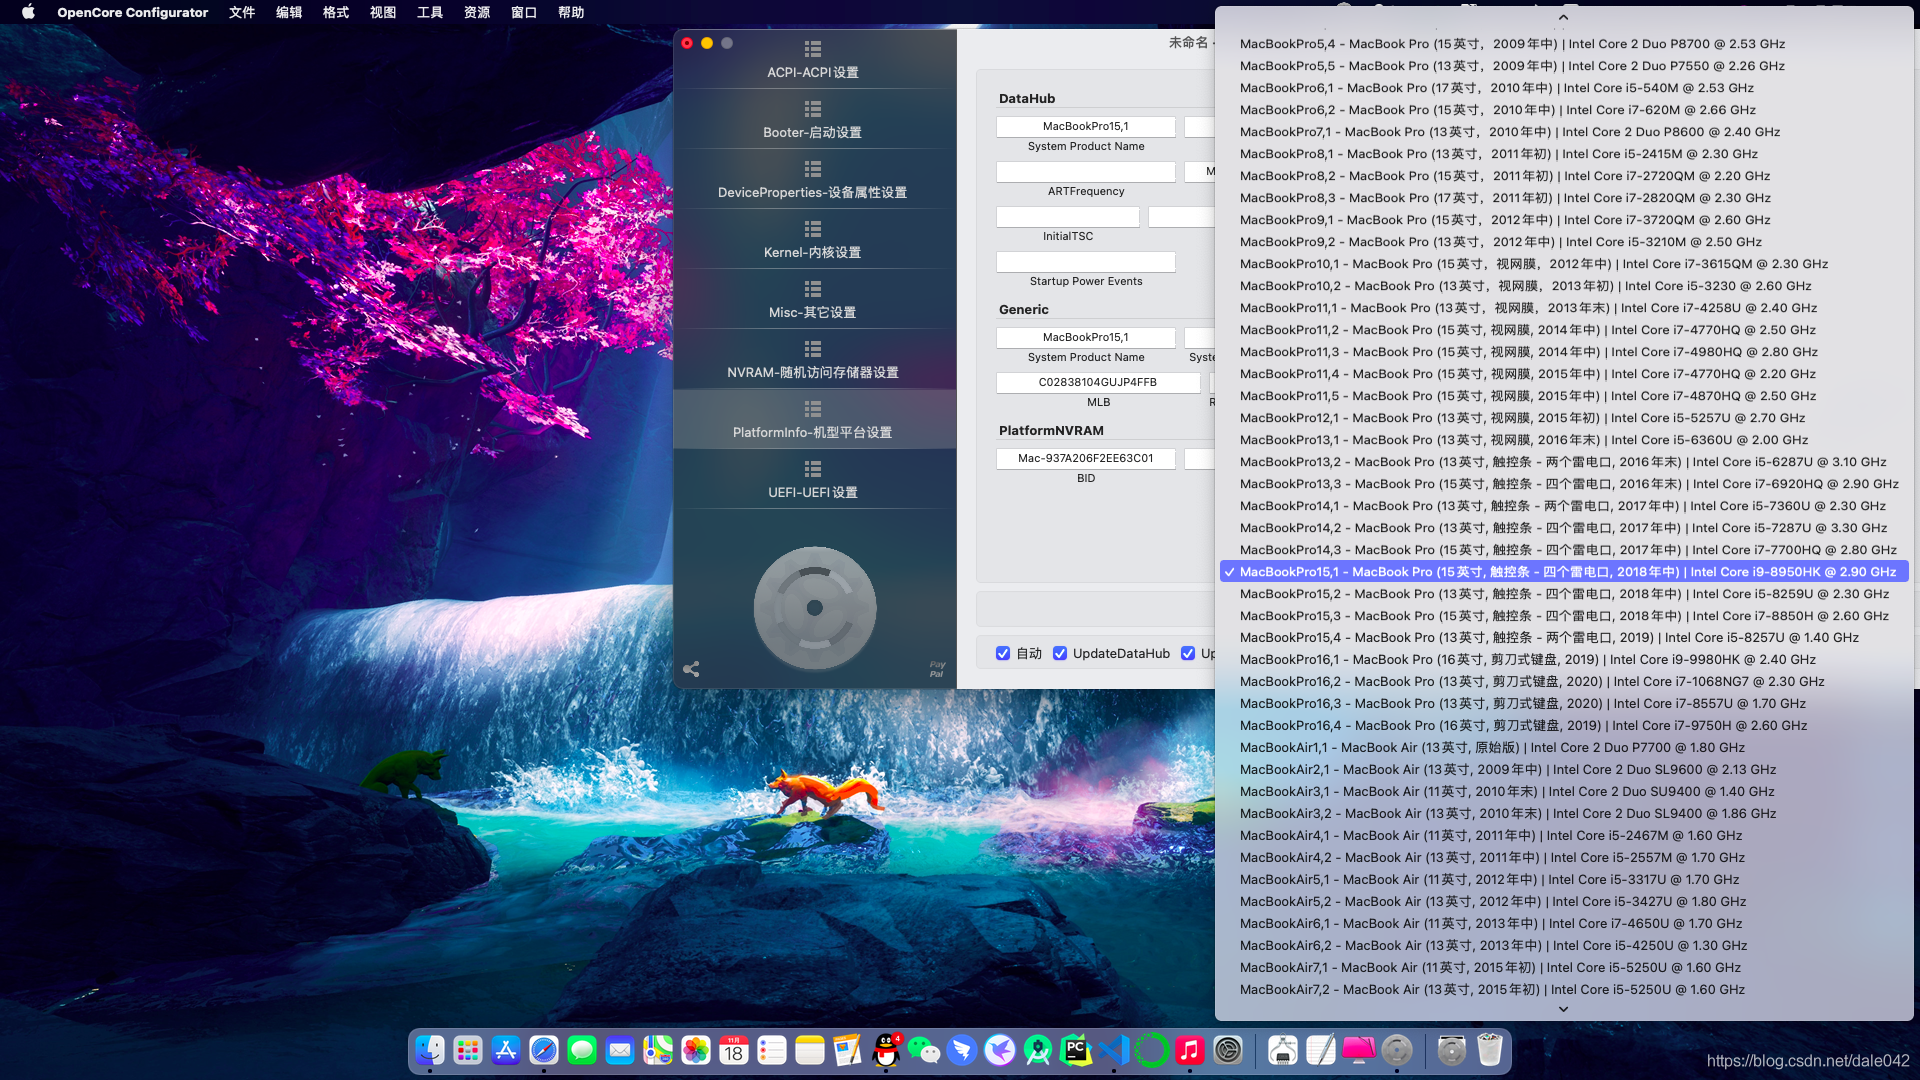
Task: Toggle the 自动 checkbox
Action: [x=1003, y=653]
